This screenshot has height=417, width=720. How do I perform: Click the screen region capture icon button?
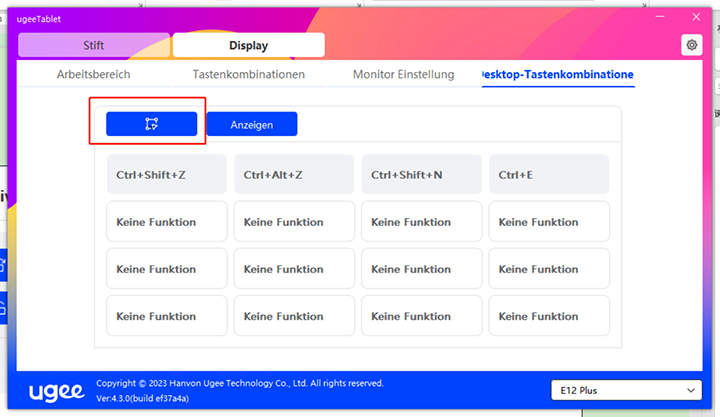[x=151, y=124]
